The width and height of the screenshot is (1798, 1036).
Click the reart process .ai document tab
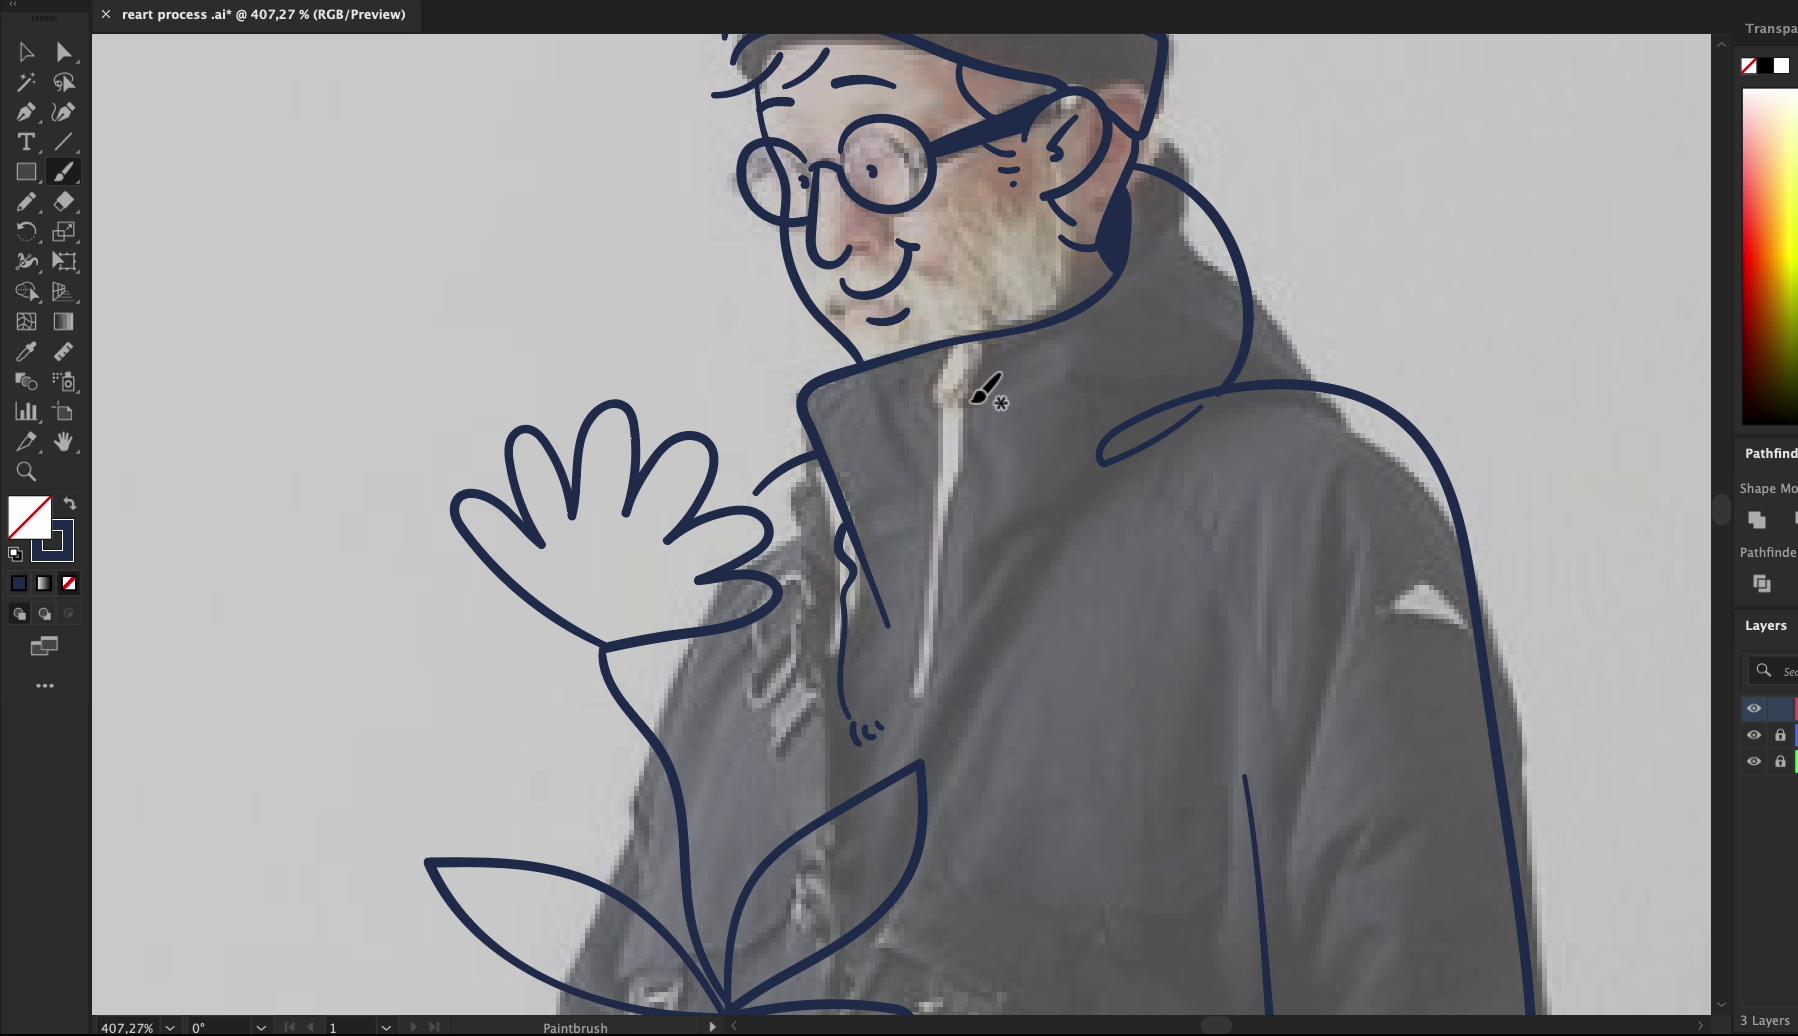[263, 14]
